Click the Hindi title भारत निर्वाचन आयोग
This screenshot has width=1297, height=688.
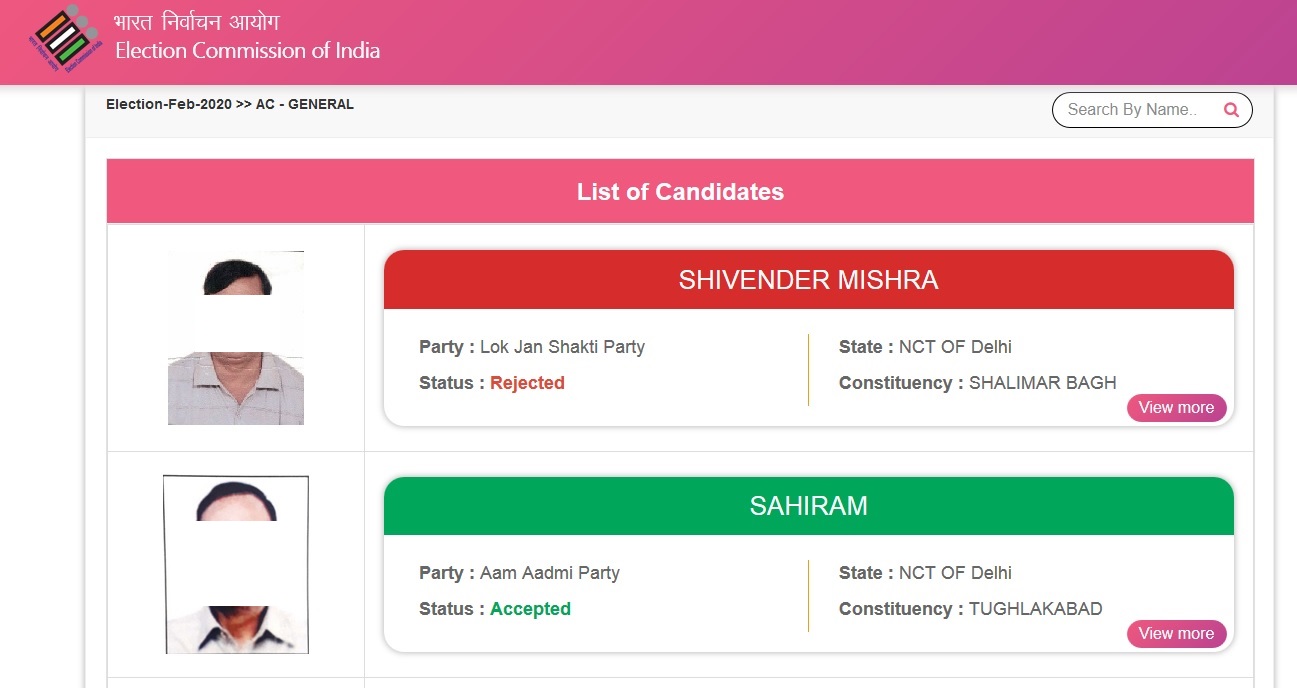197,22
